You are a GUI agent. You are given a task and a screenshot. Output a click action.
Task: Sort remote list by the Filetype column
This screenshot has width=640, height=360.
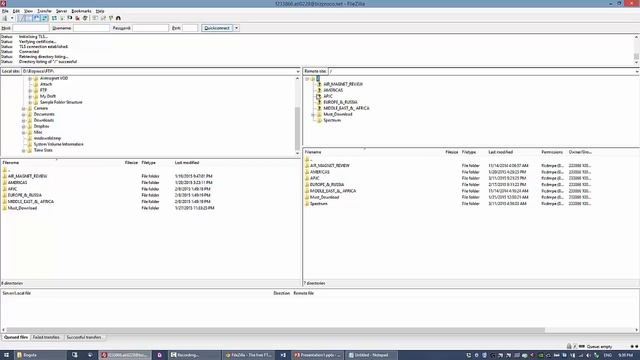pyautogui.click(x=469, y=152)
